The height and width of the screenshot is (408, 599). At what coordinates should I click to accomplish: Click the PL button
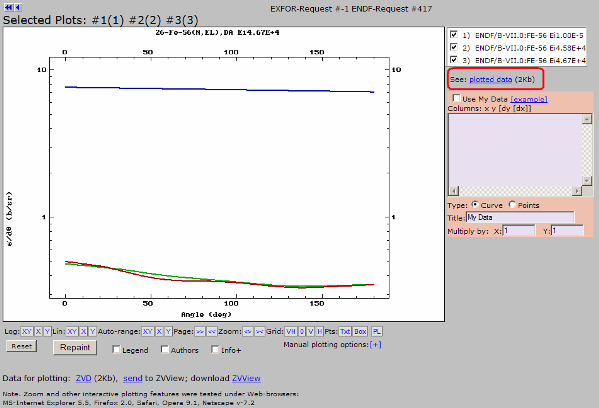click(376, 332)
